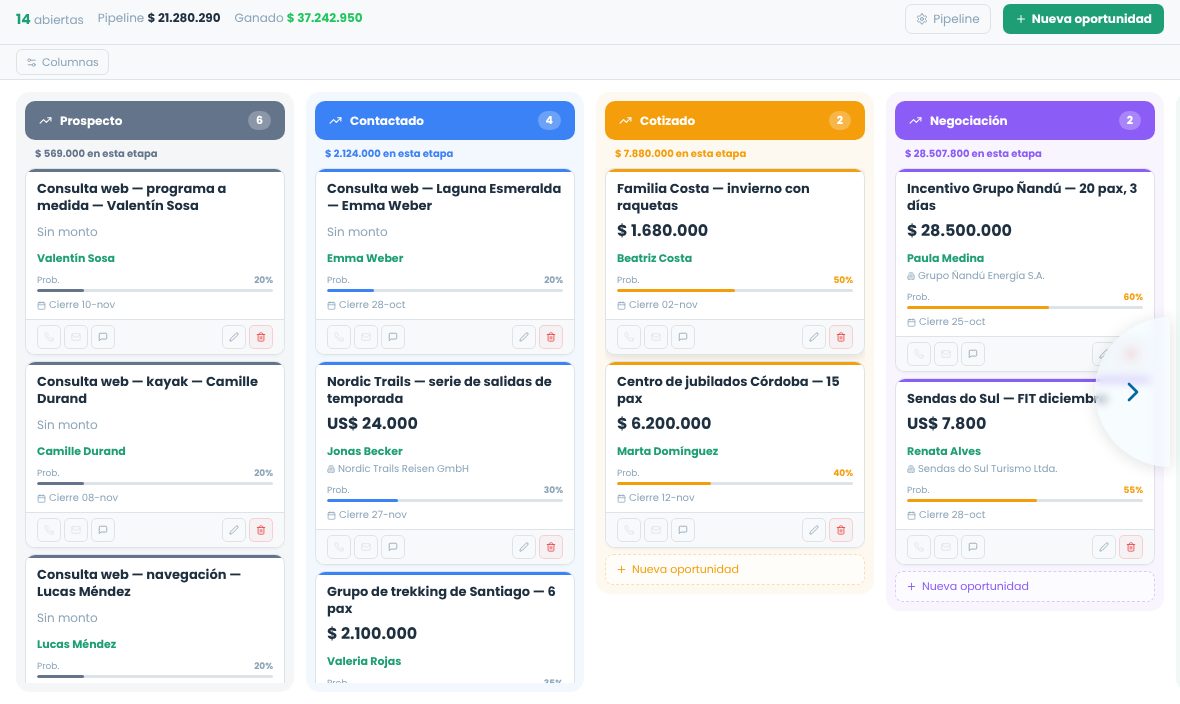Go to next columns with right chevron

tap(1133, 392)
